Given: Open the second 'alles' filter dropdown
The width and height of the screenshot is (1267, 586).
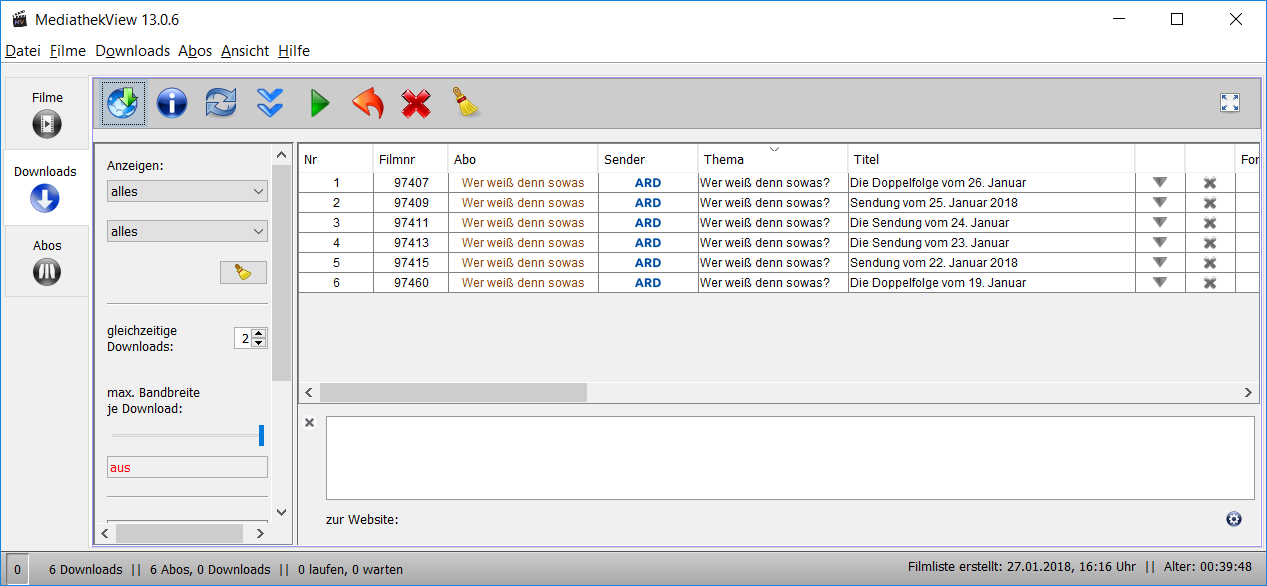Looking at the screenshot, I should tap(187, 231).
